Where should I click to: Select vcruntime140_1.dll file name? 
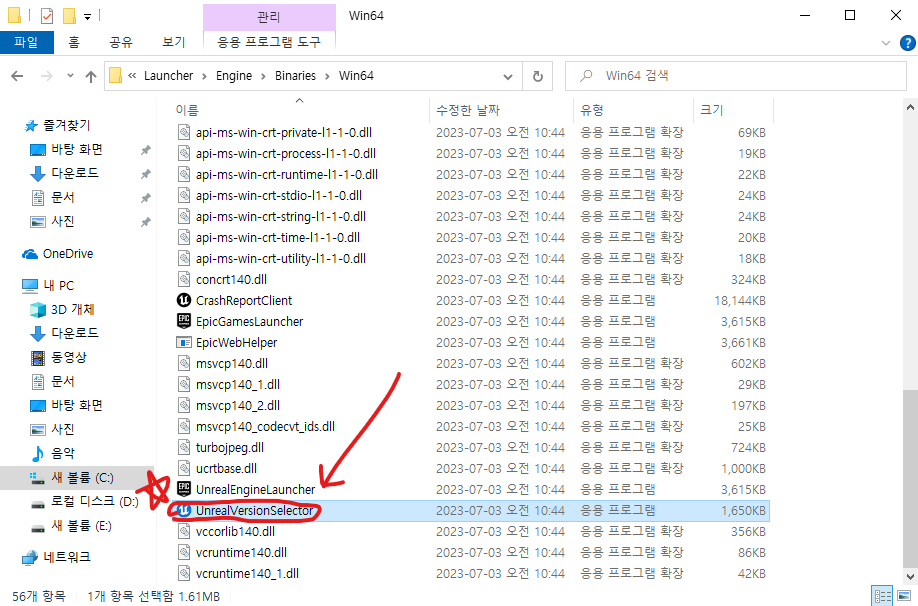247,574
